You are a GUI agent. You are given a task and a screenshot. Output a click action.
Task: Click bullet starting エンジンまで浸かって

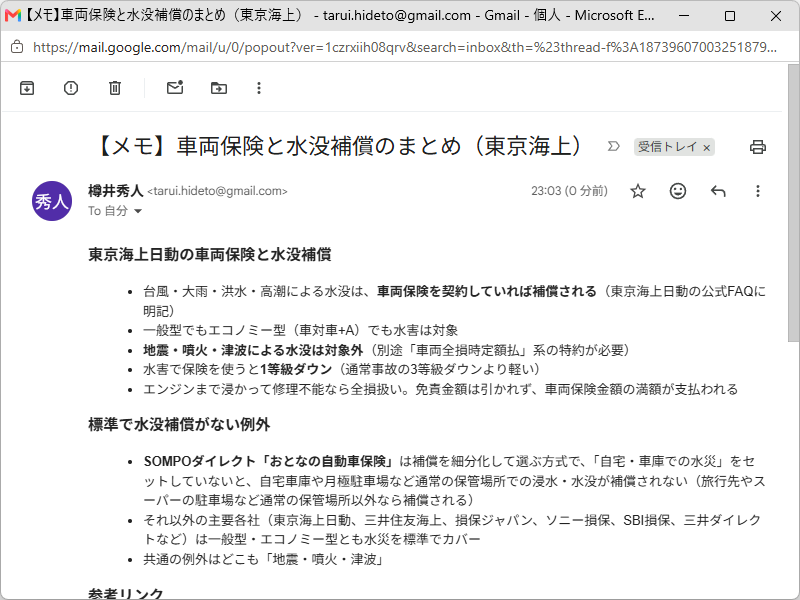point(441,389)
